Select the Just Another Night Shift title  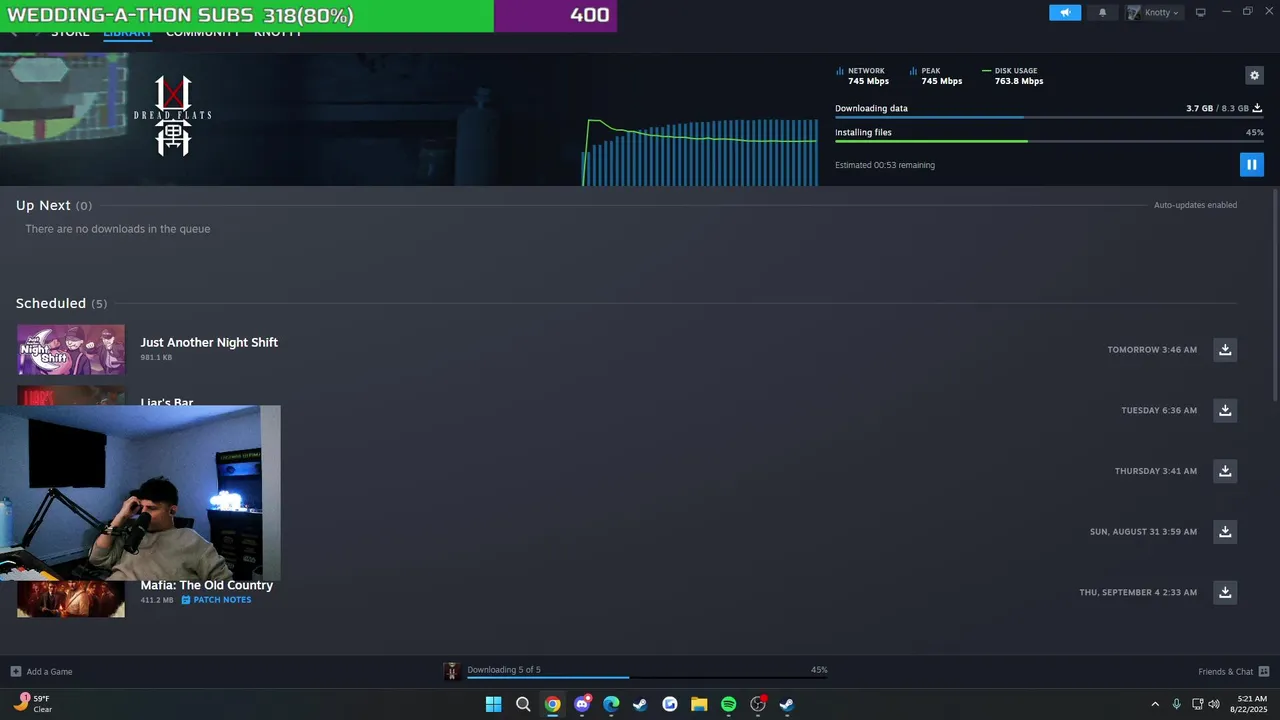[x=209, y=342]
